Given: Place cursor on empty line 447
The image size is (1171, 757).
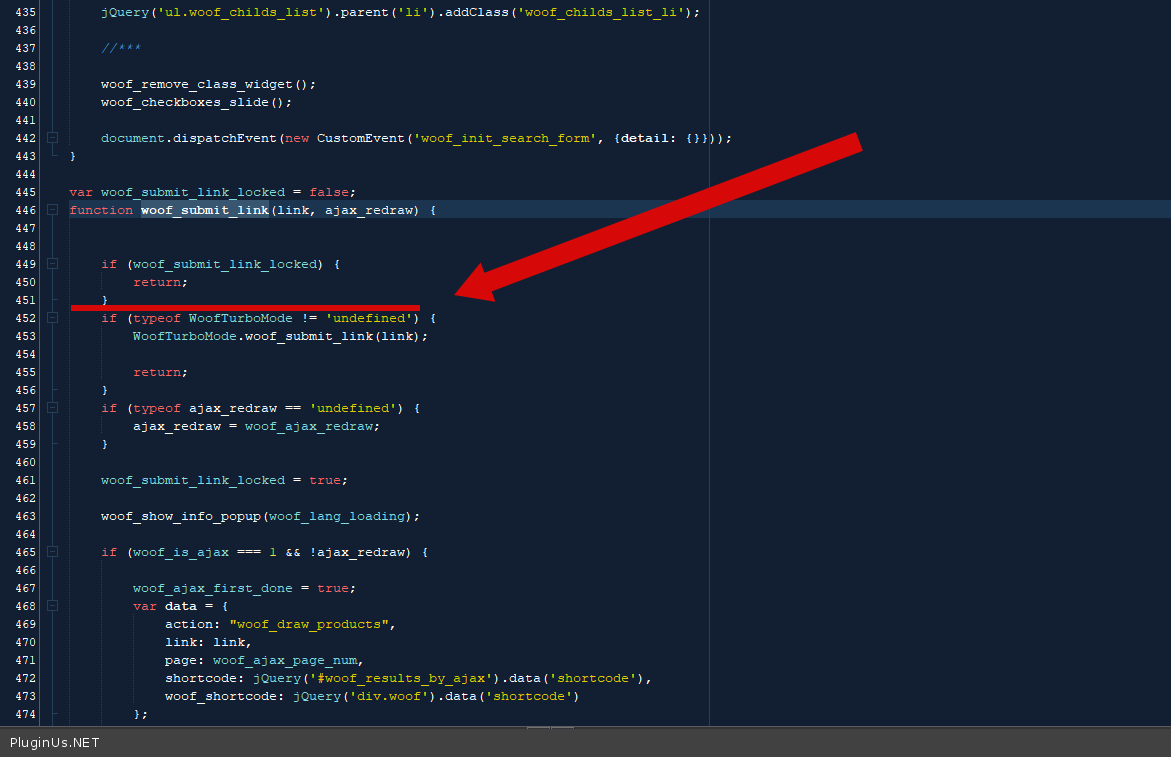Looking at the screenshot, I should coord(300,228).
